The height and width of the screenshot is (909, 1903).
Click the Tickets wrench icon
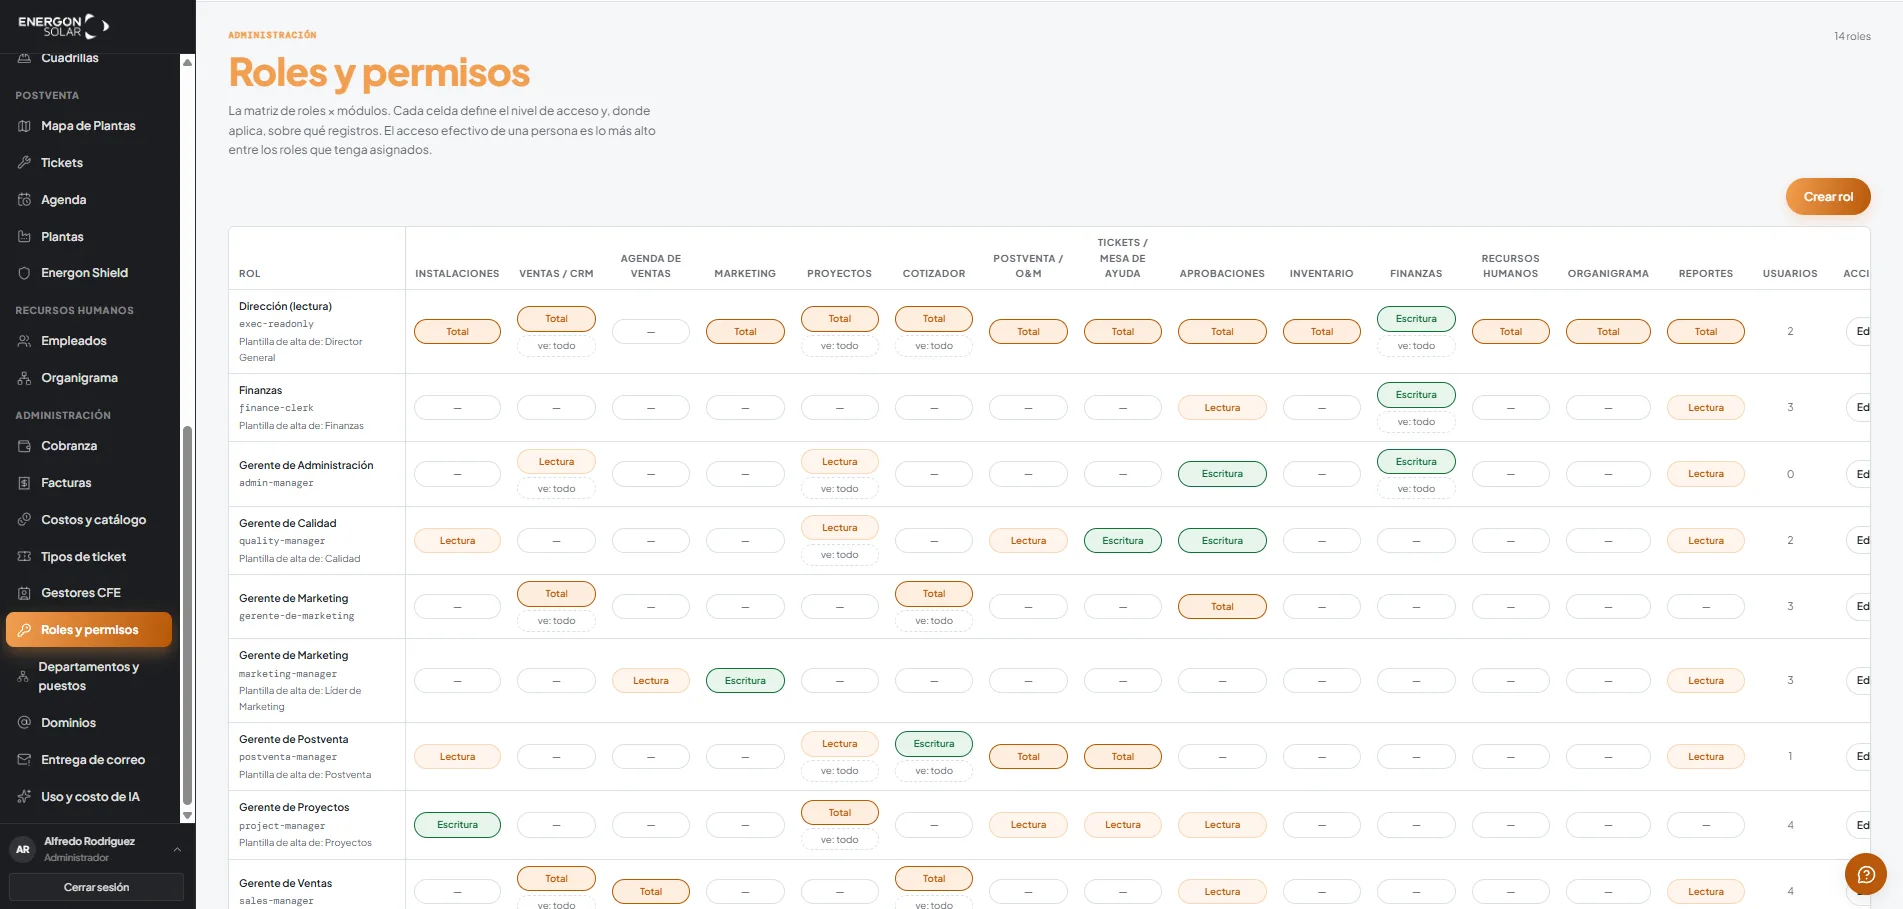(24, 162)
